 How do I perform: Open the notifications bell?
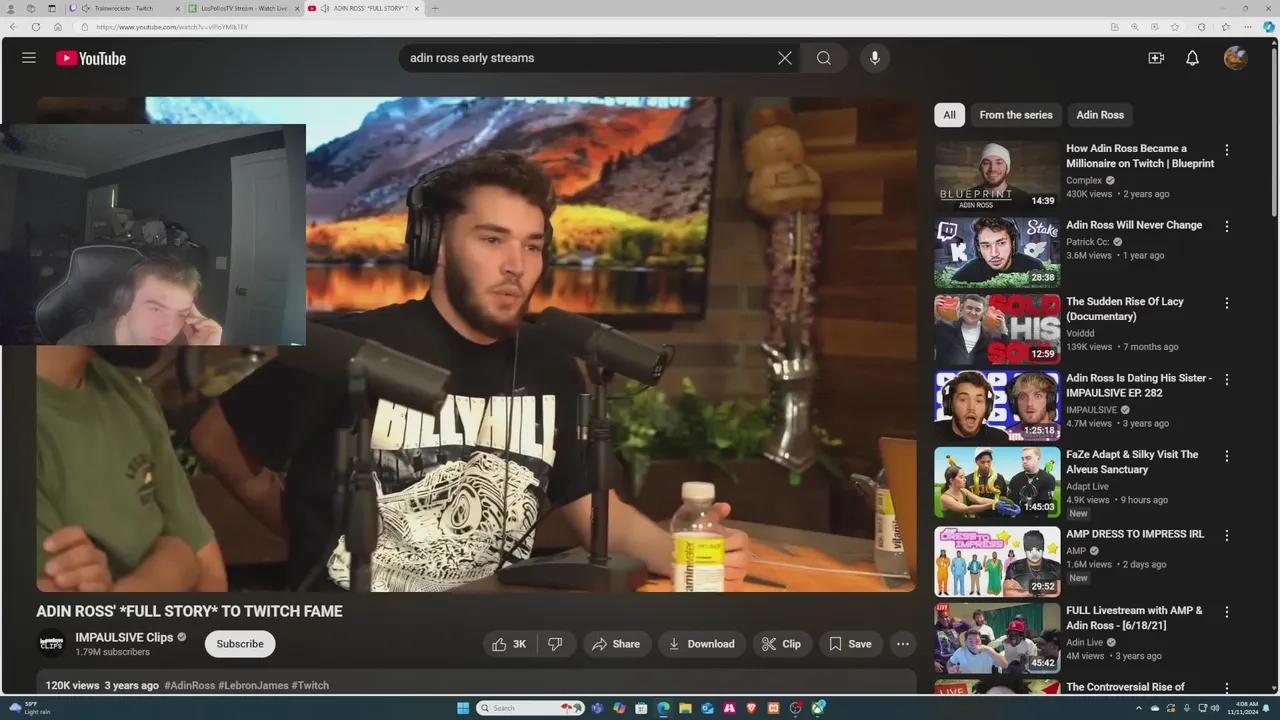coord(1192,58)
